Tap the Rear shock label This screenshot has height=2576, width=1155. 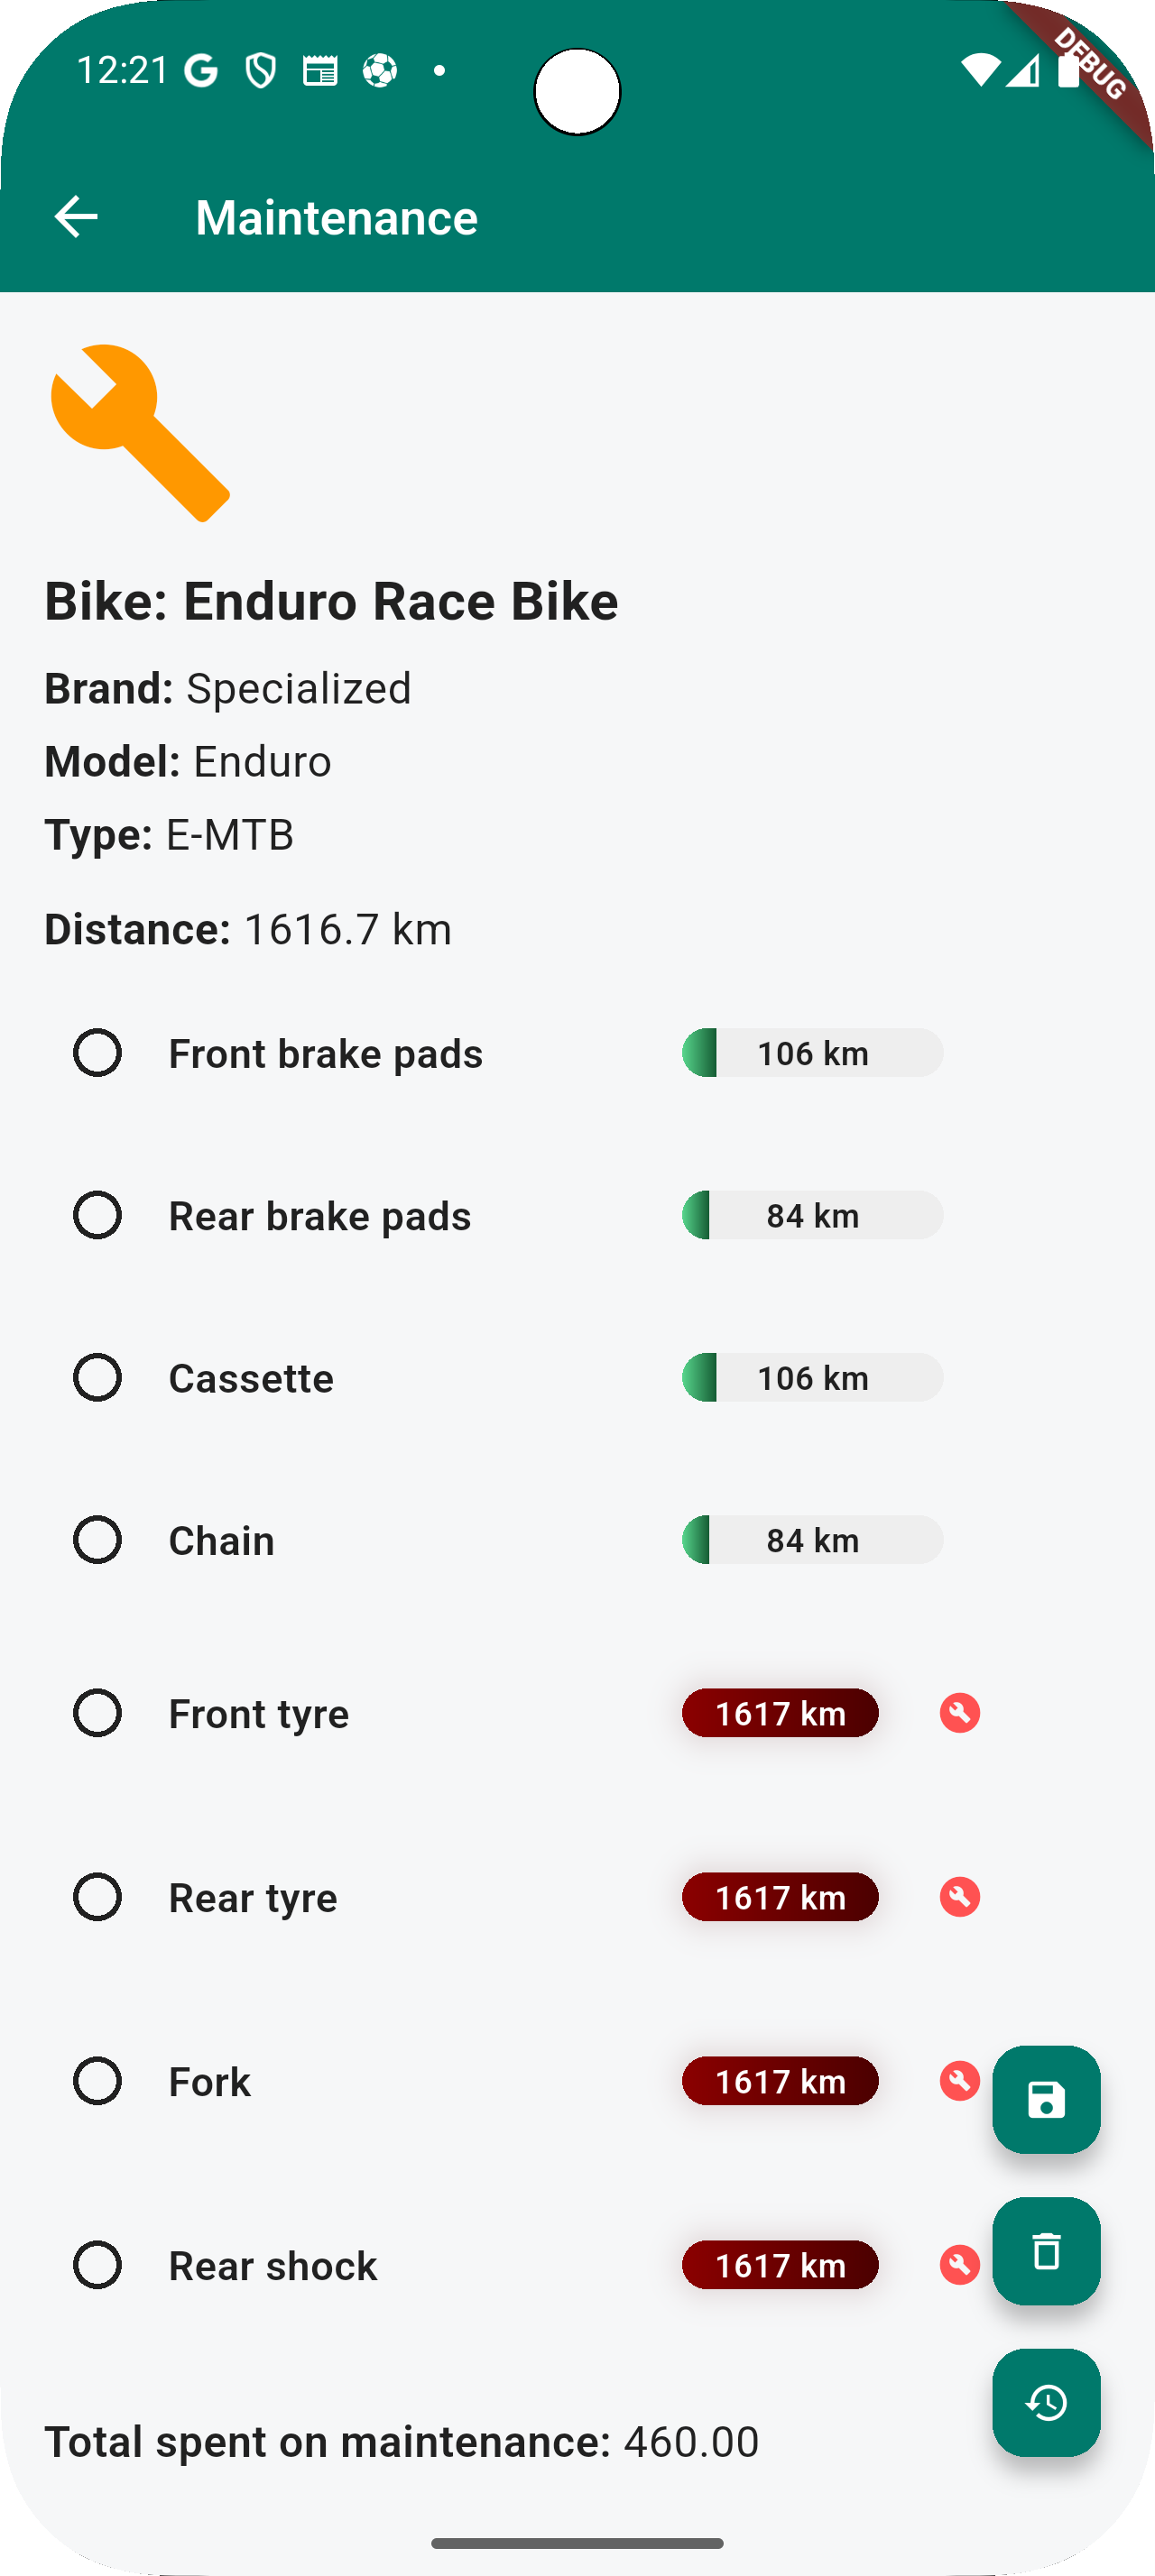273,2266
